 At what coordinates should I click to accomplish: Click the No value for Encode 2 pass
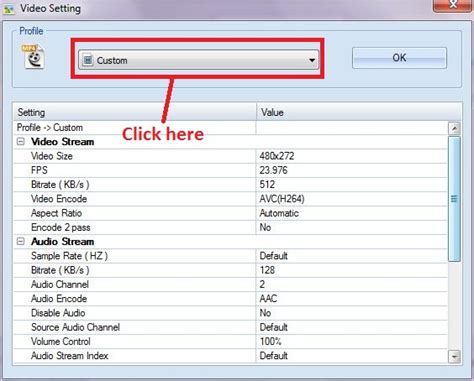(265, 227)
